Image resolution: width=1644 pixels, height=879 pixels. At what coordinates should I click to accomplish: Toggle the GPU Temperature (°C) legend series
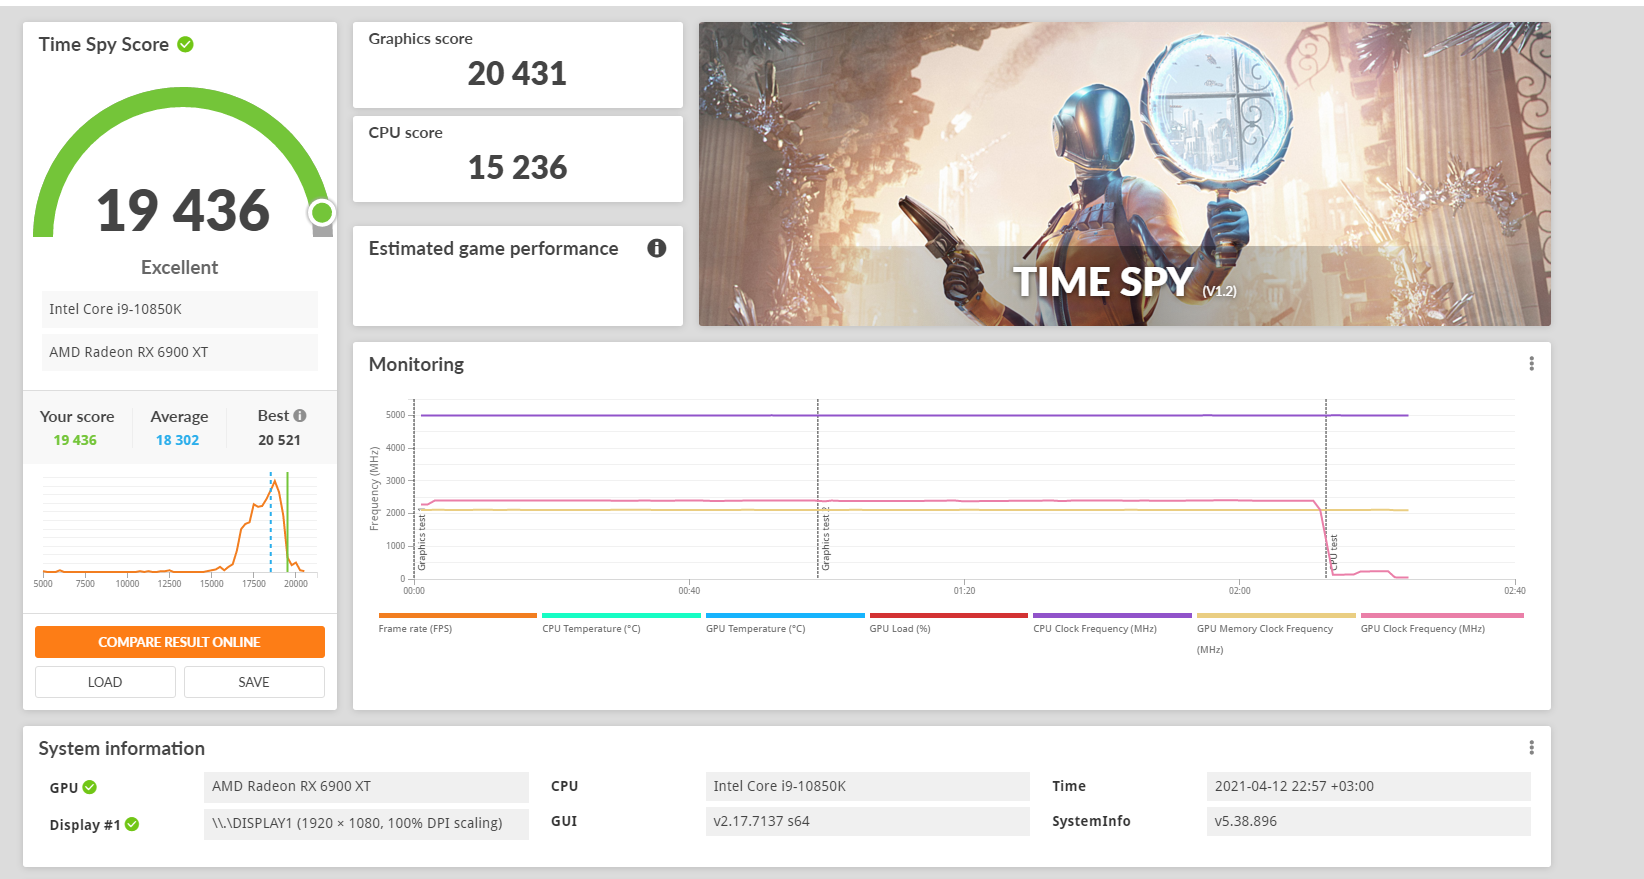point(785,622)
